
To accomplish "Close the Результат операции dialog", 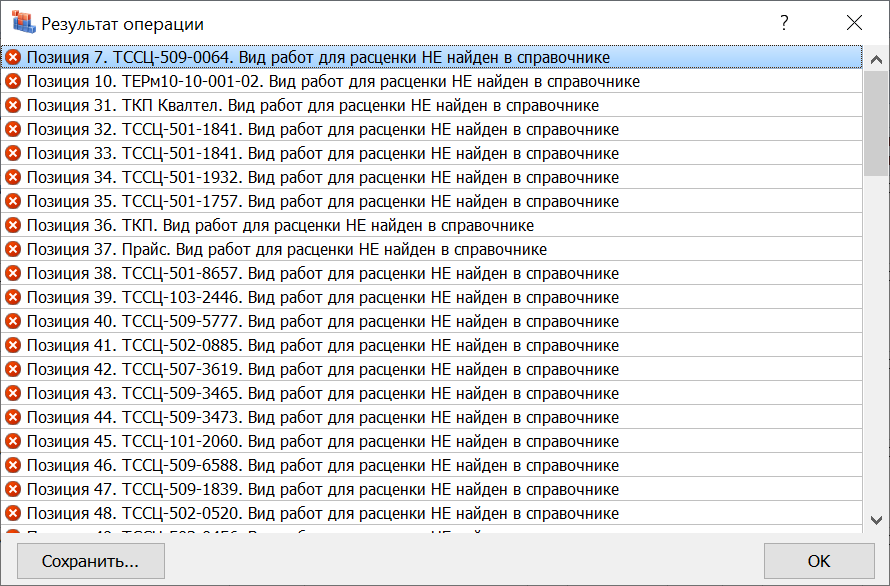I will point(854,23).
